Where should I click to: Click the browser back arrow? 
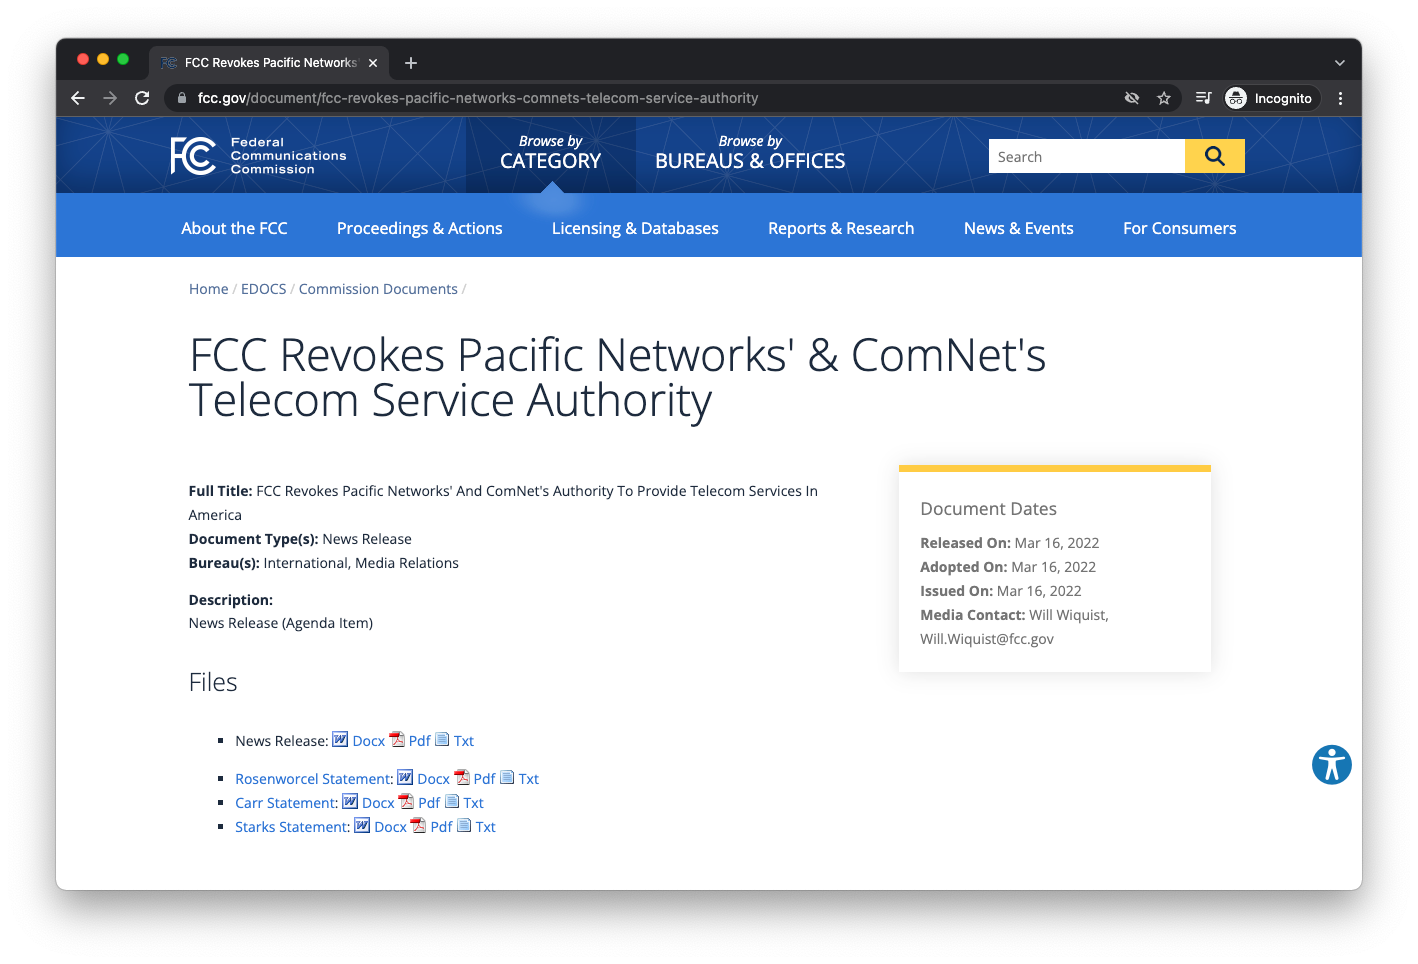point(78,98)
